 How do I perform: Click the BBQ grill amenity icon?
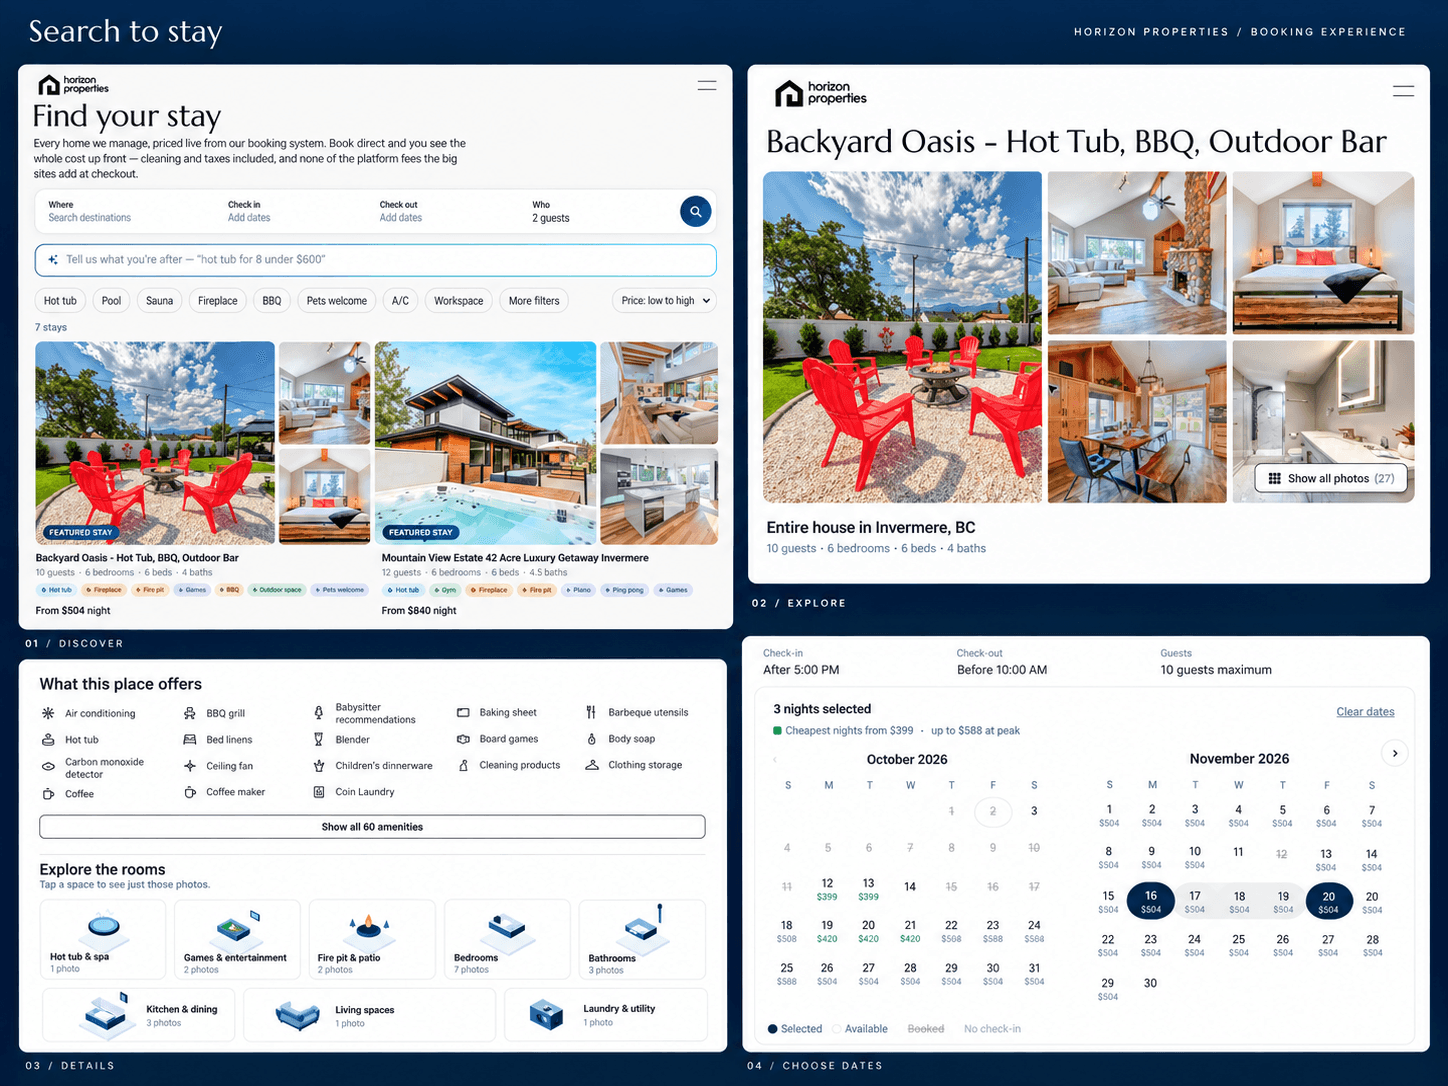tap(190, 713)
